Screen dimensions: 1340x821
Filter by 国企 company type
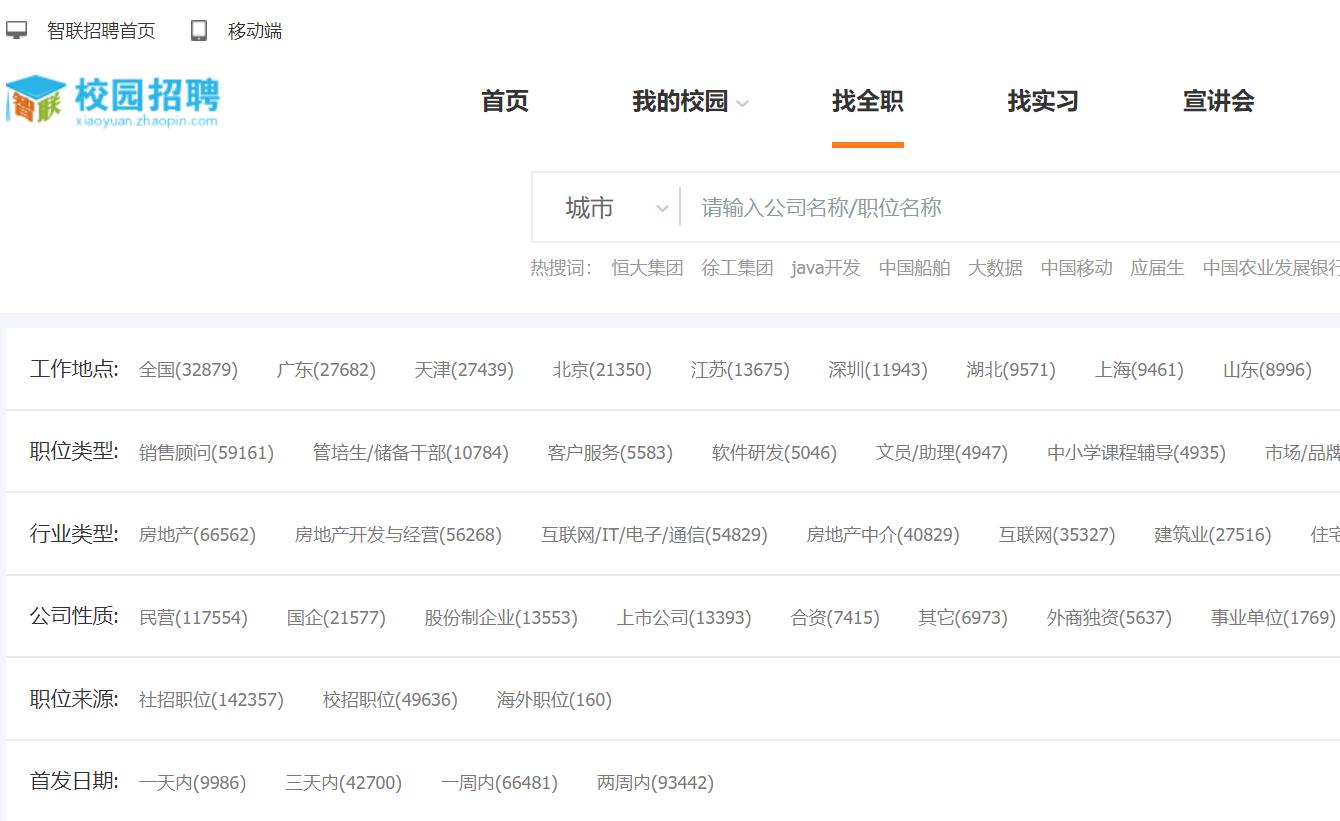click(337, 617)
